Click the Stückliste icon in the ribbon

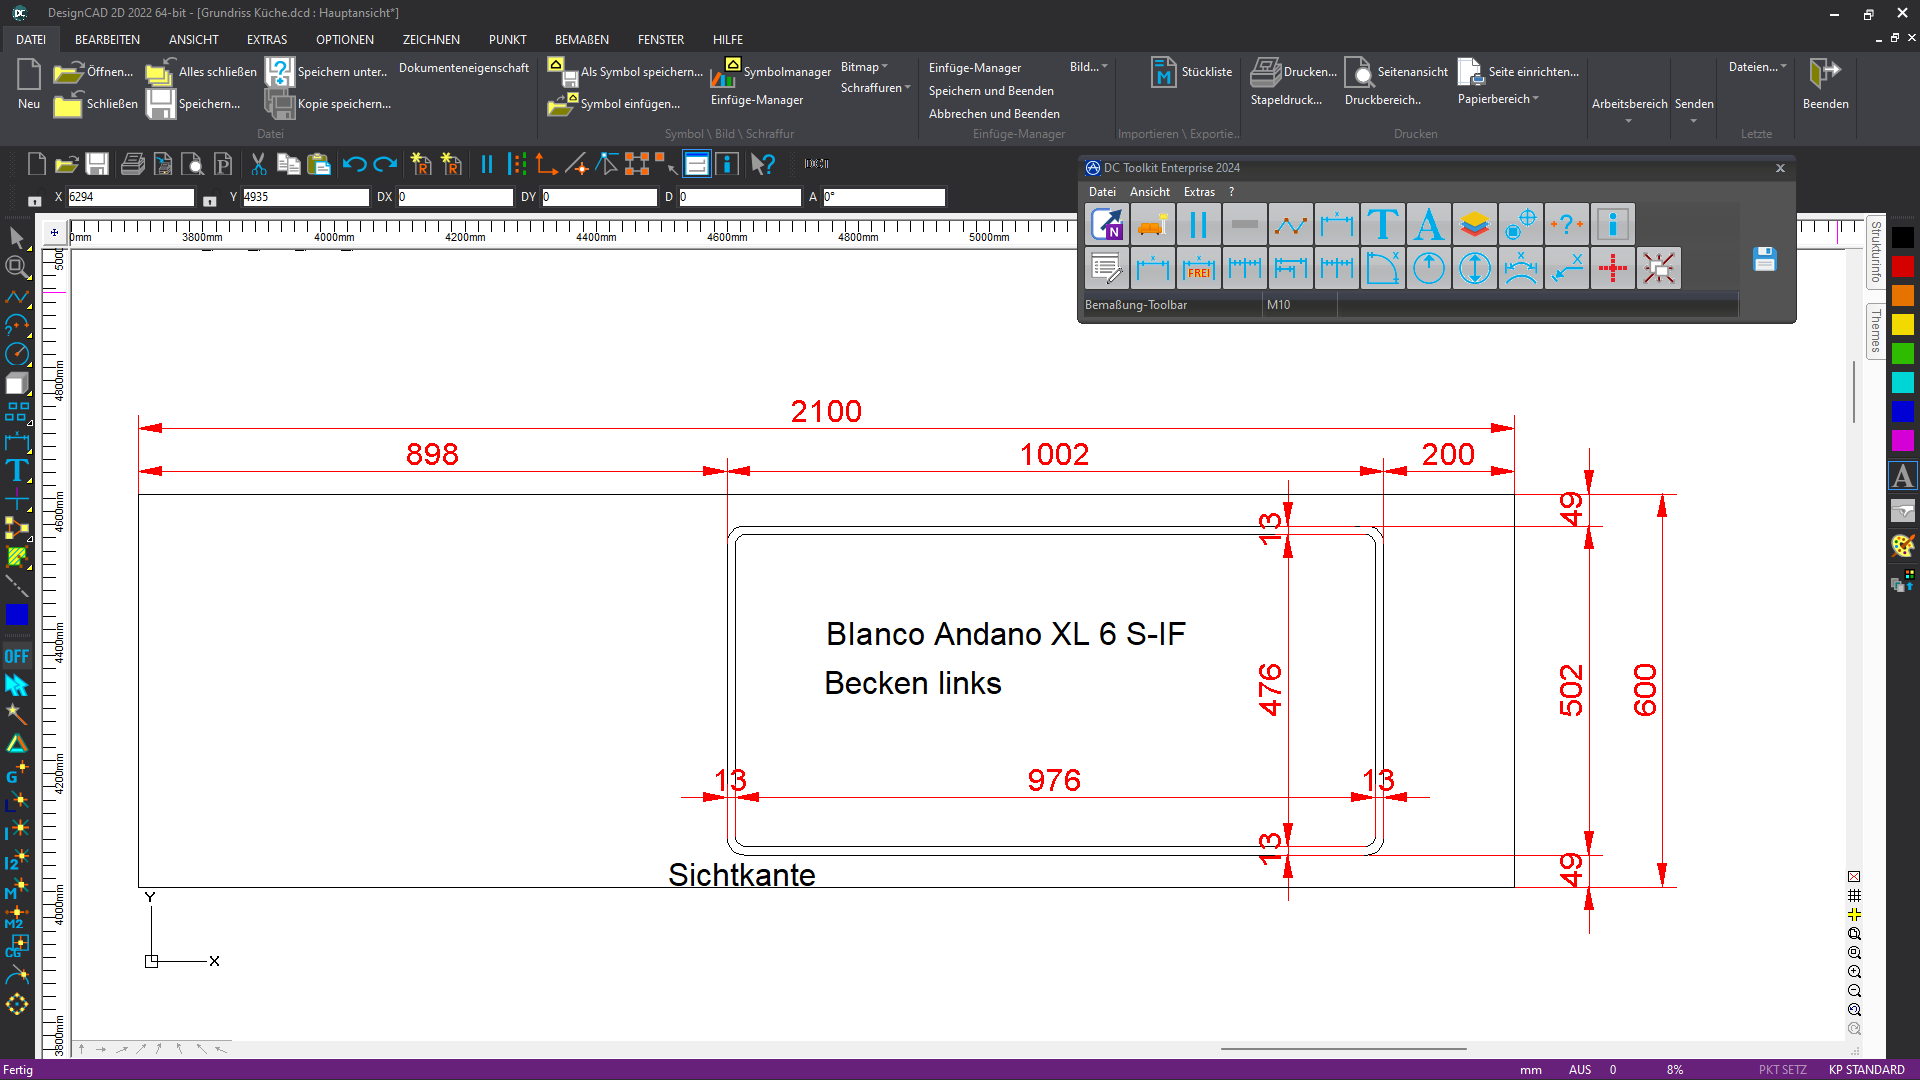1163,72
